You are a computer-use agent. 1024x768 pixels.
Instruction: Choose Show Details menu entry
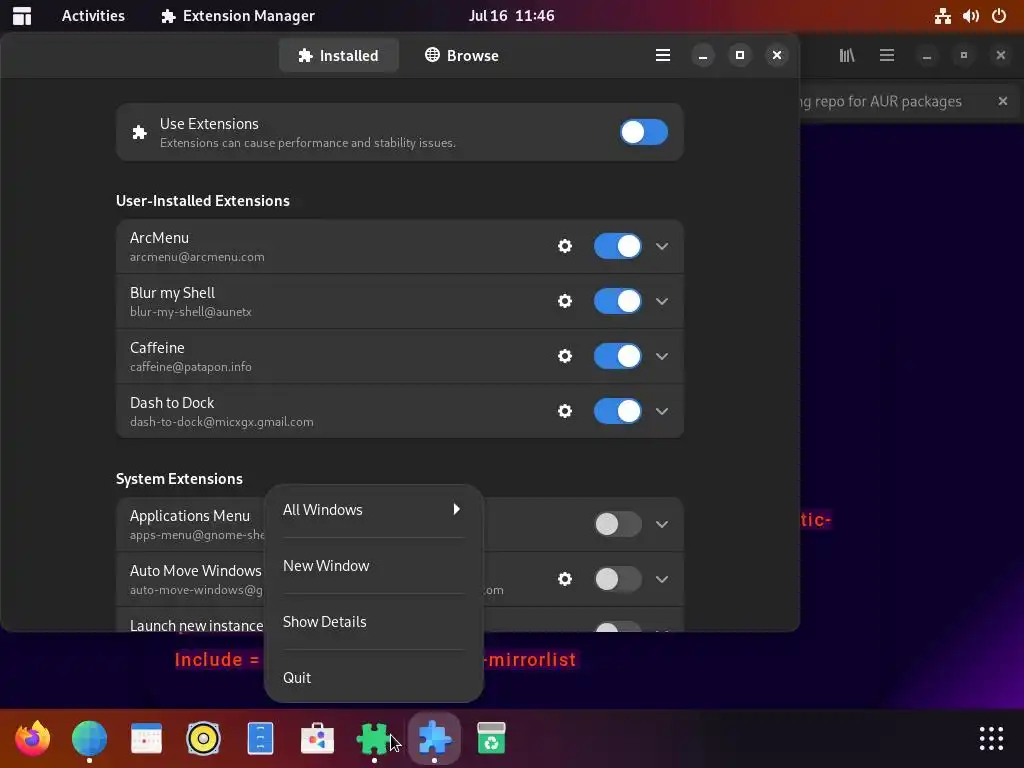tap(374, 622)
